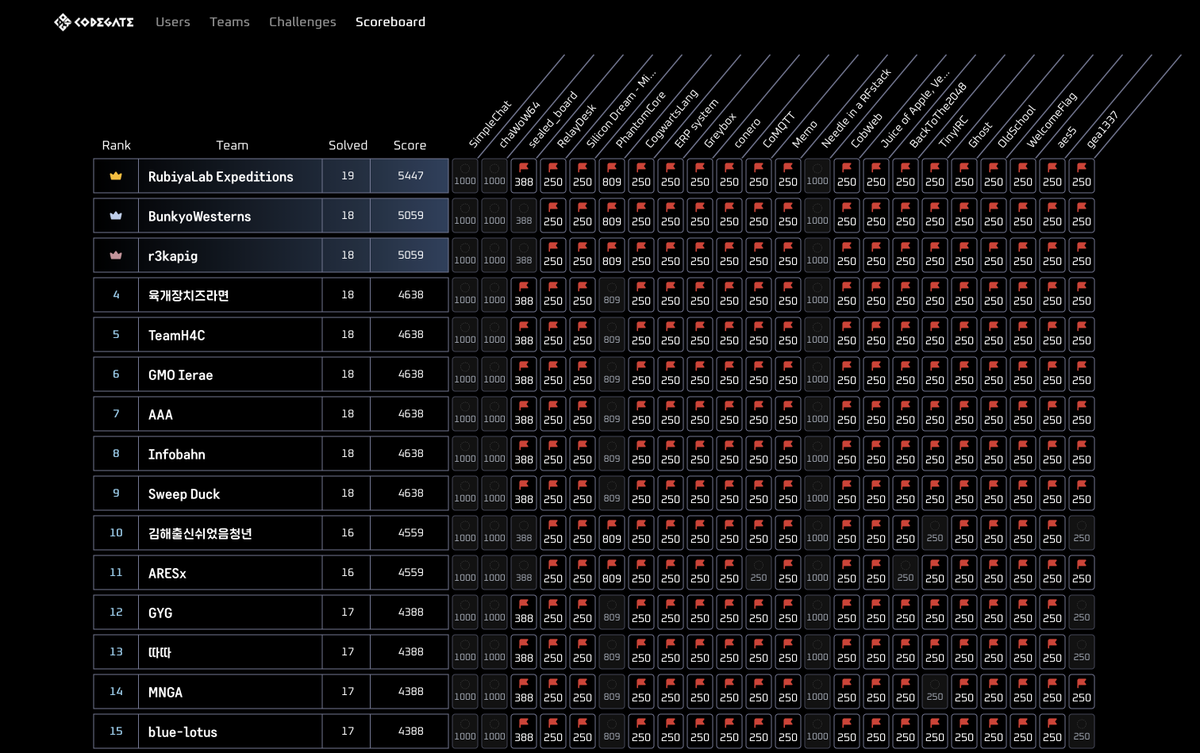This screenshot has height=753, width=1200.
Task: Click r3kapig's WelcomeFlag flag cell
Action: click(1023, 255)
